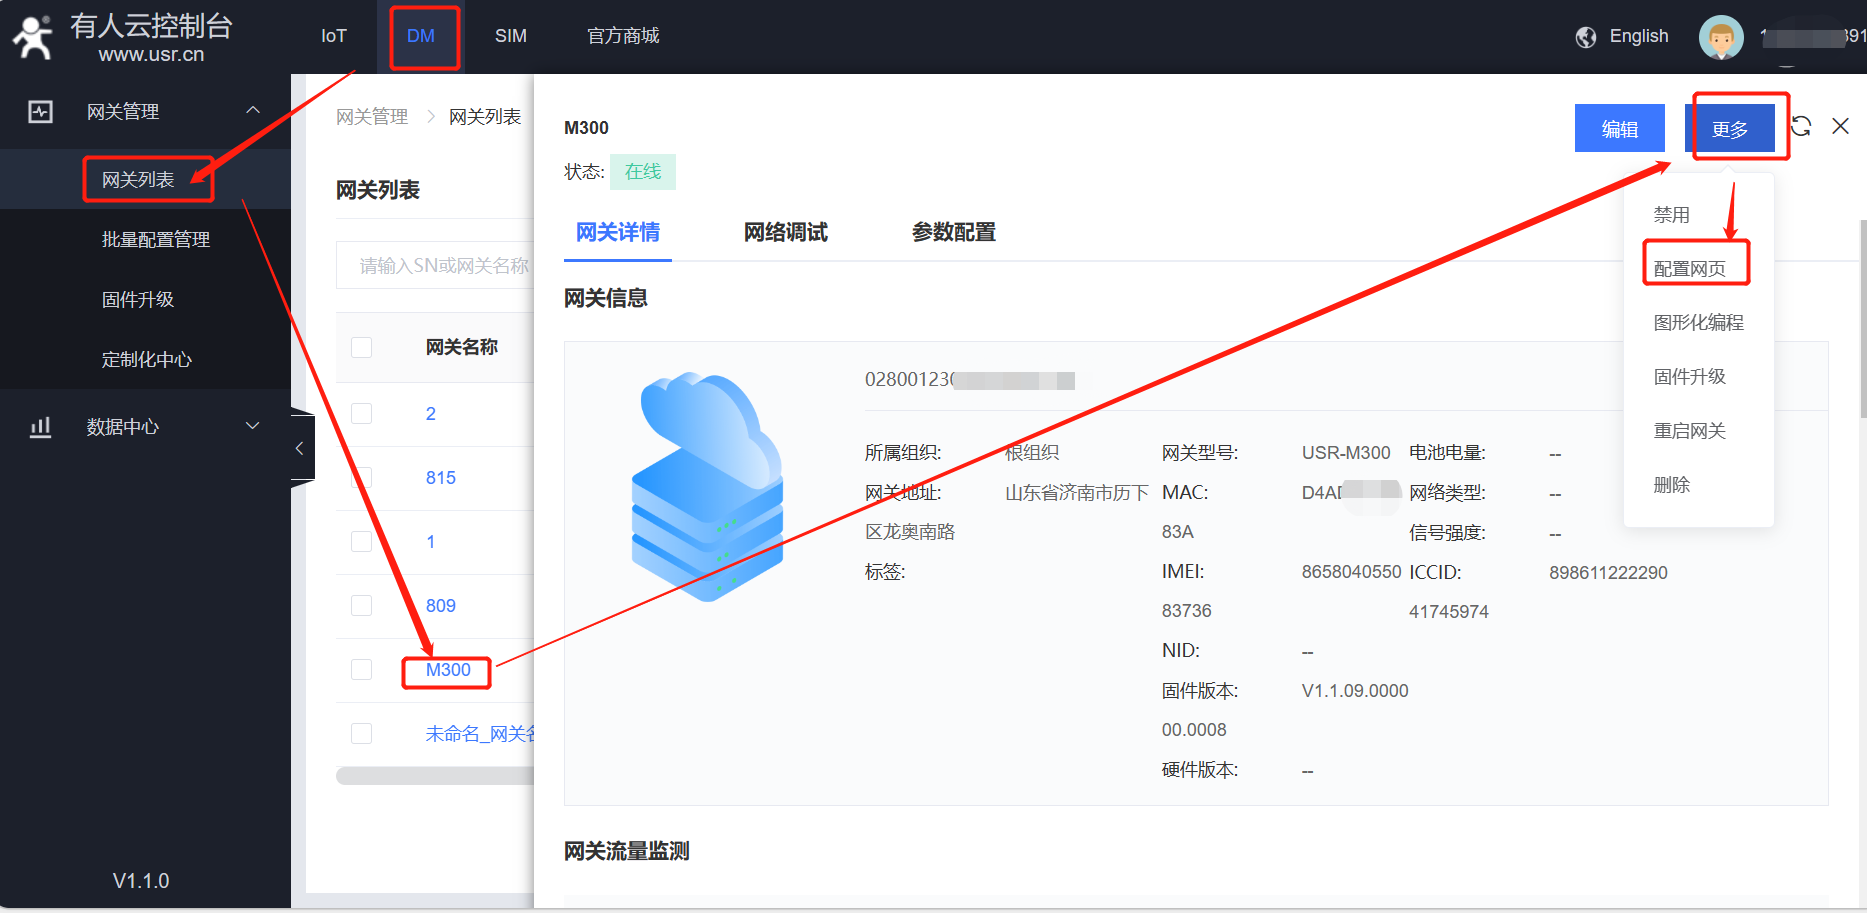Click the refresh icon beside the 更多 button
This screenshot has height=913, width=1867.
[x=1801, y=126]
